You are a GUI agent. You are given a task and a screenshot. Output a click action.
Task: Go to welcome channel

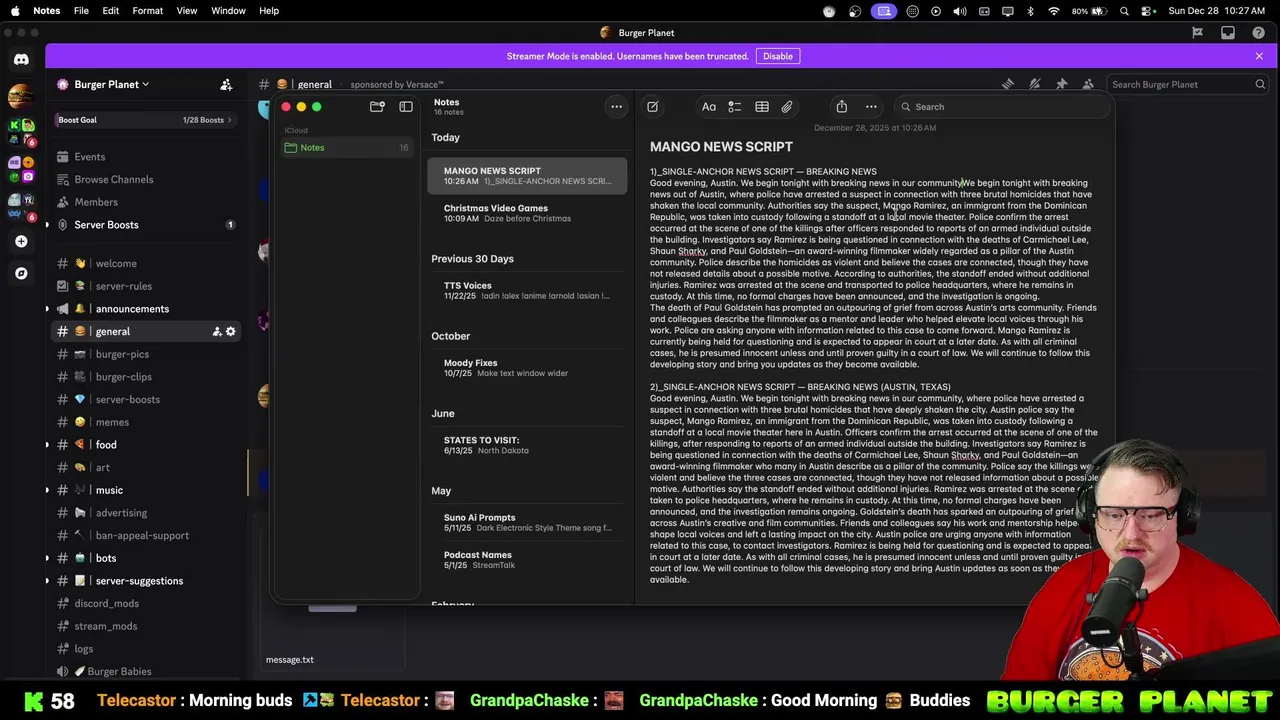[x=145, y=264]
